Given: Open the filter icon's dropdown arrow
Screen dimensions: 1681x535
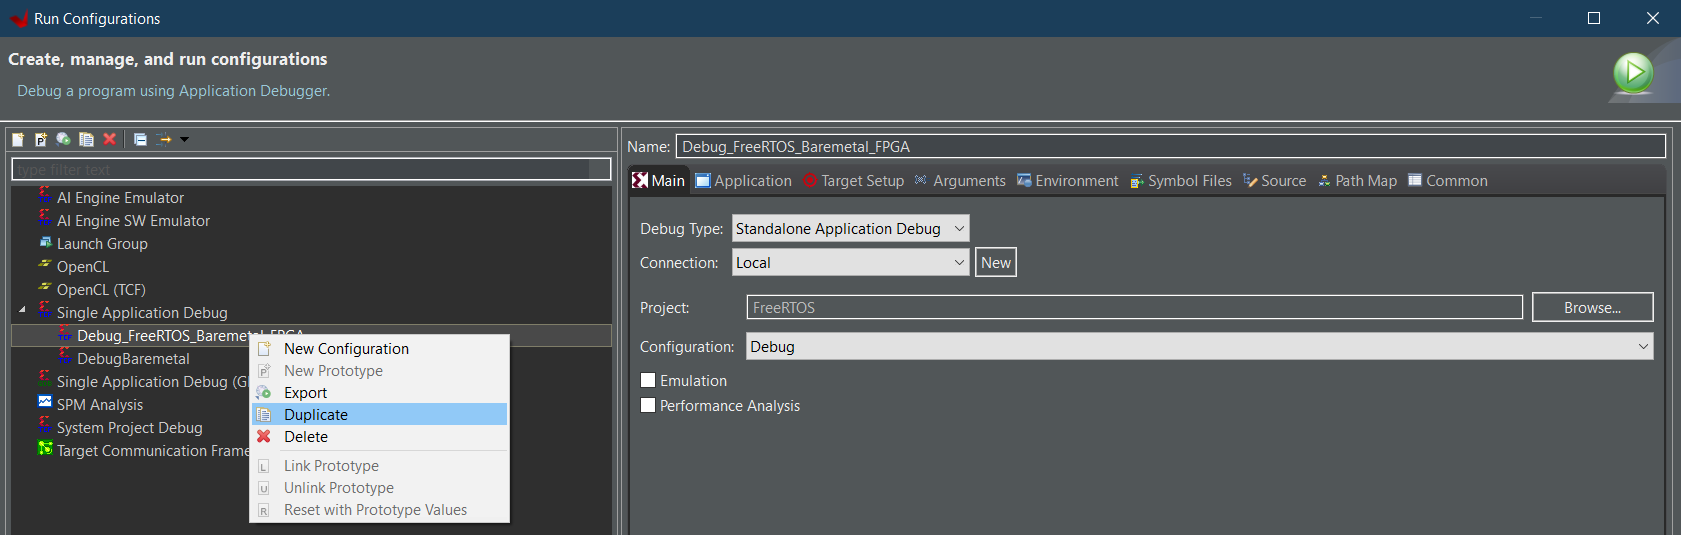Looking at the screenshot, I should click(x=184, y=139).
